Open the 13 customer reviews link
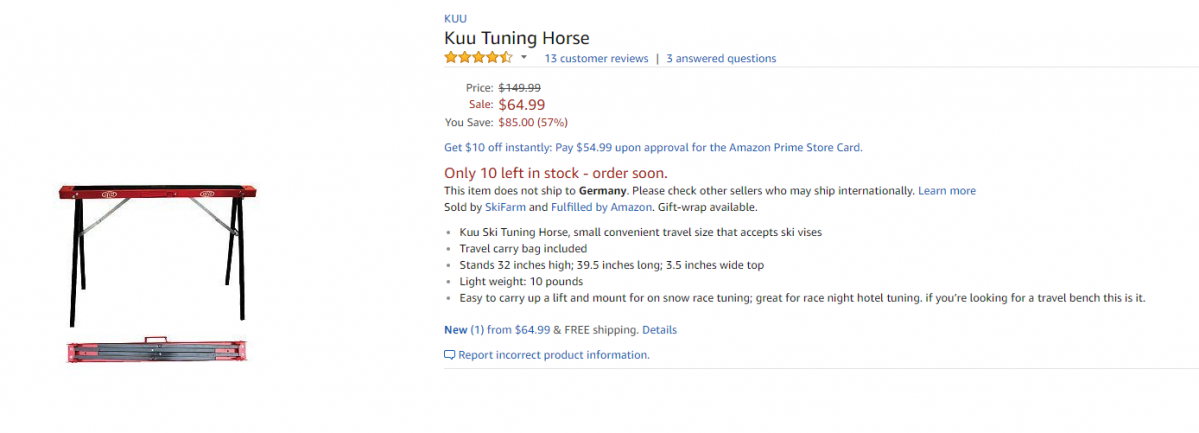 (x=596, y=58)
